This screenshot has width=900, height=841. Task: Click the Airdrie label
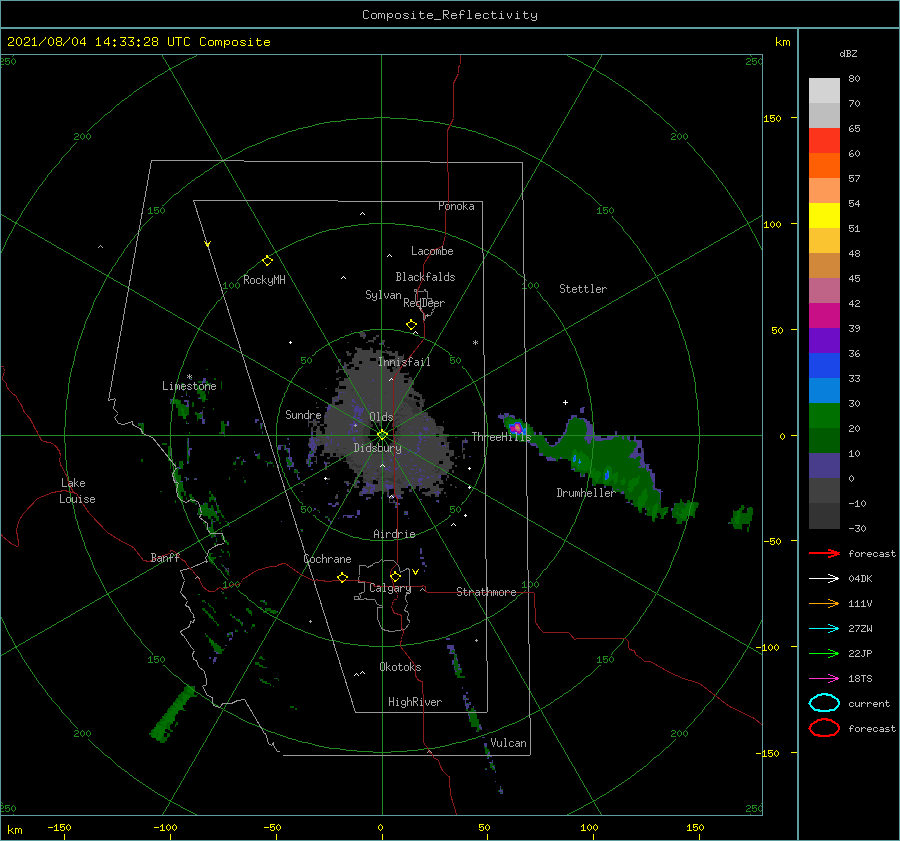(x=394, y=534)
